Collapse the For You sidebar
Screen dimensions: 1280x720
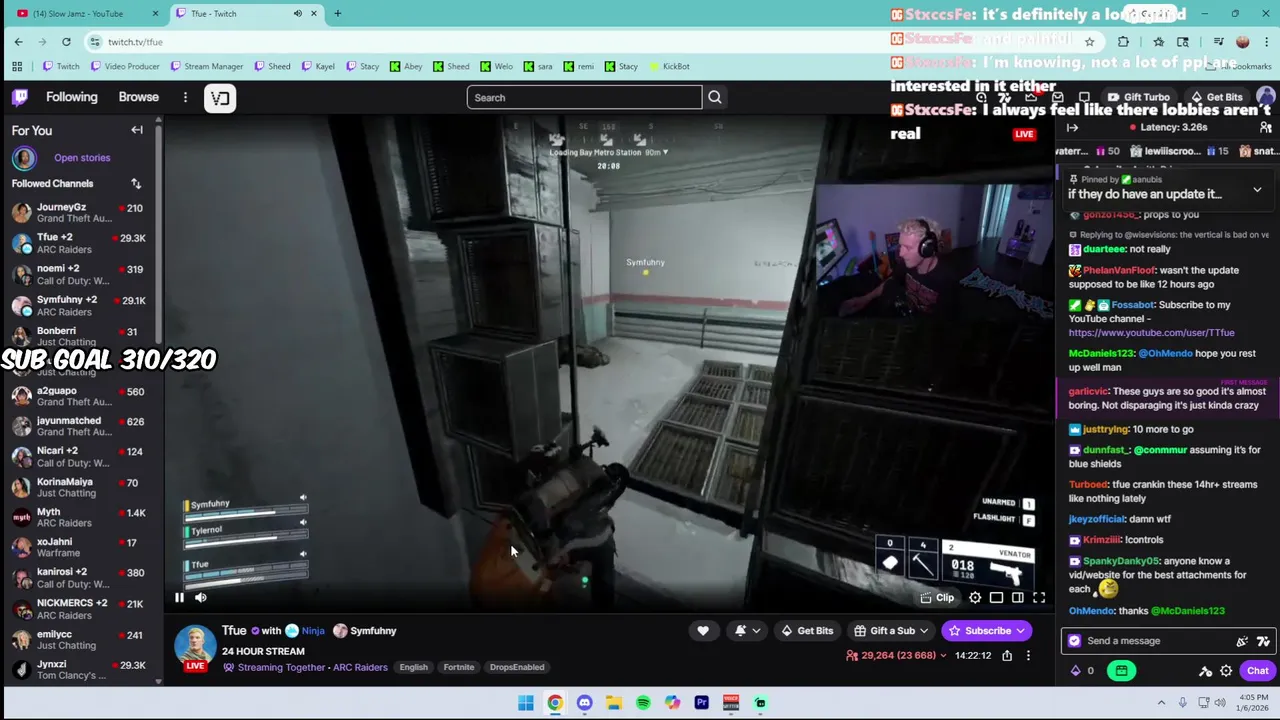tap(137, 130)
